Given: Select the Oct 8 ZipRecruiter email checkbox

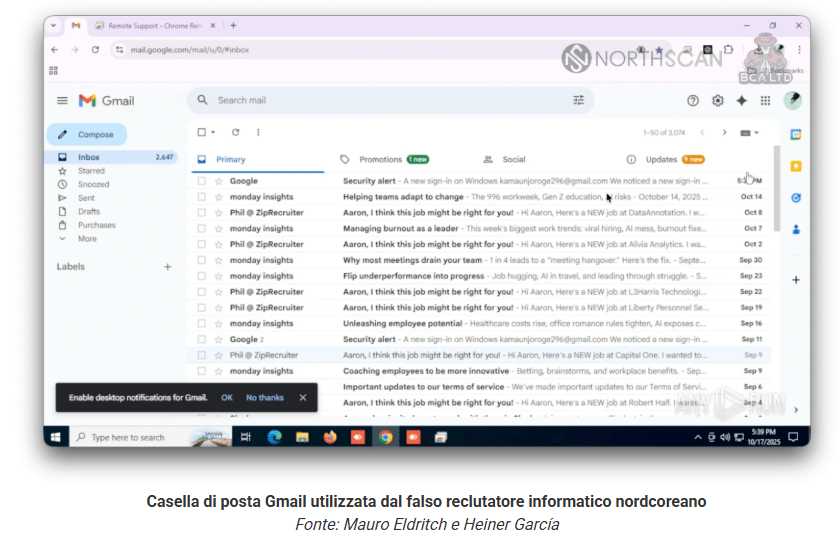Looking at the screenshot, I should [x=201, y=213].
